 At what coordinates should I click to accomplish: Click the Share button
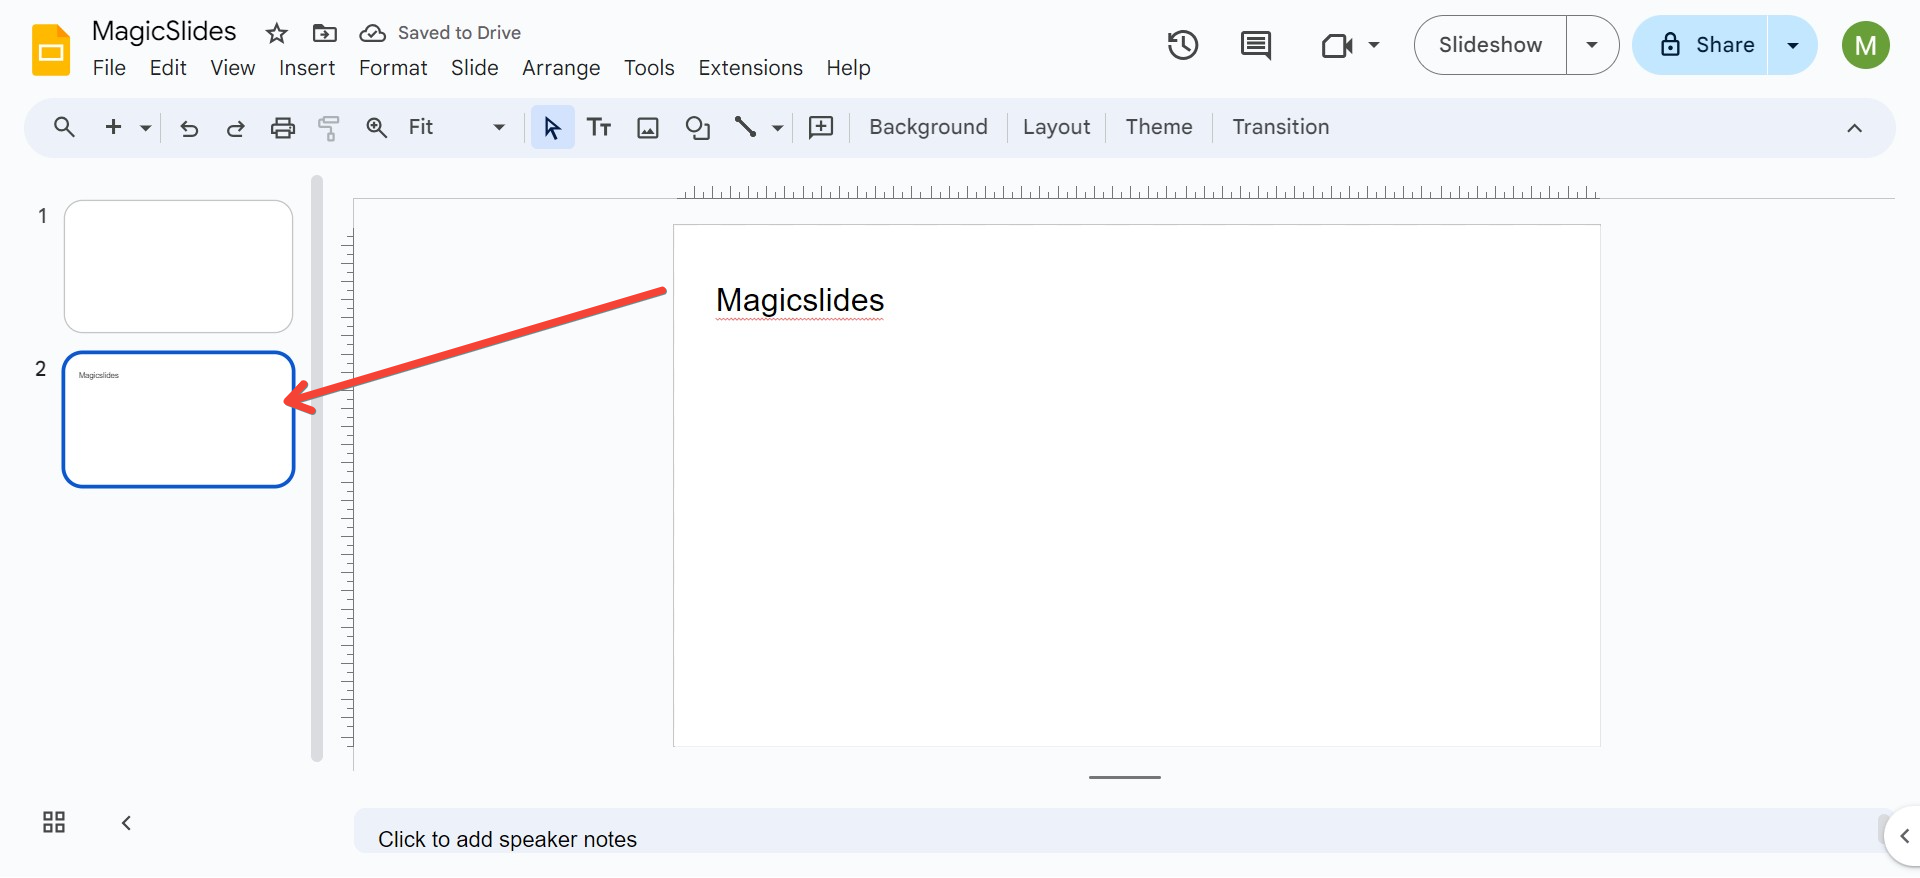tap(1701, 45)
